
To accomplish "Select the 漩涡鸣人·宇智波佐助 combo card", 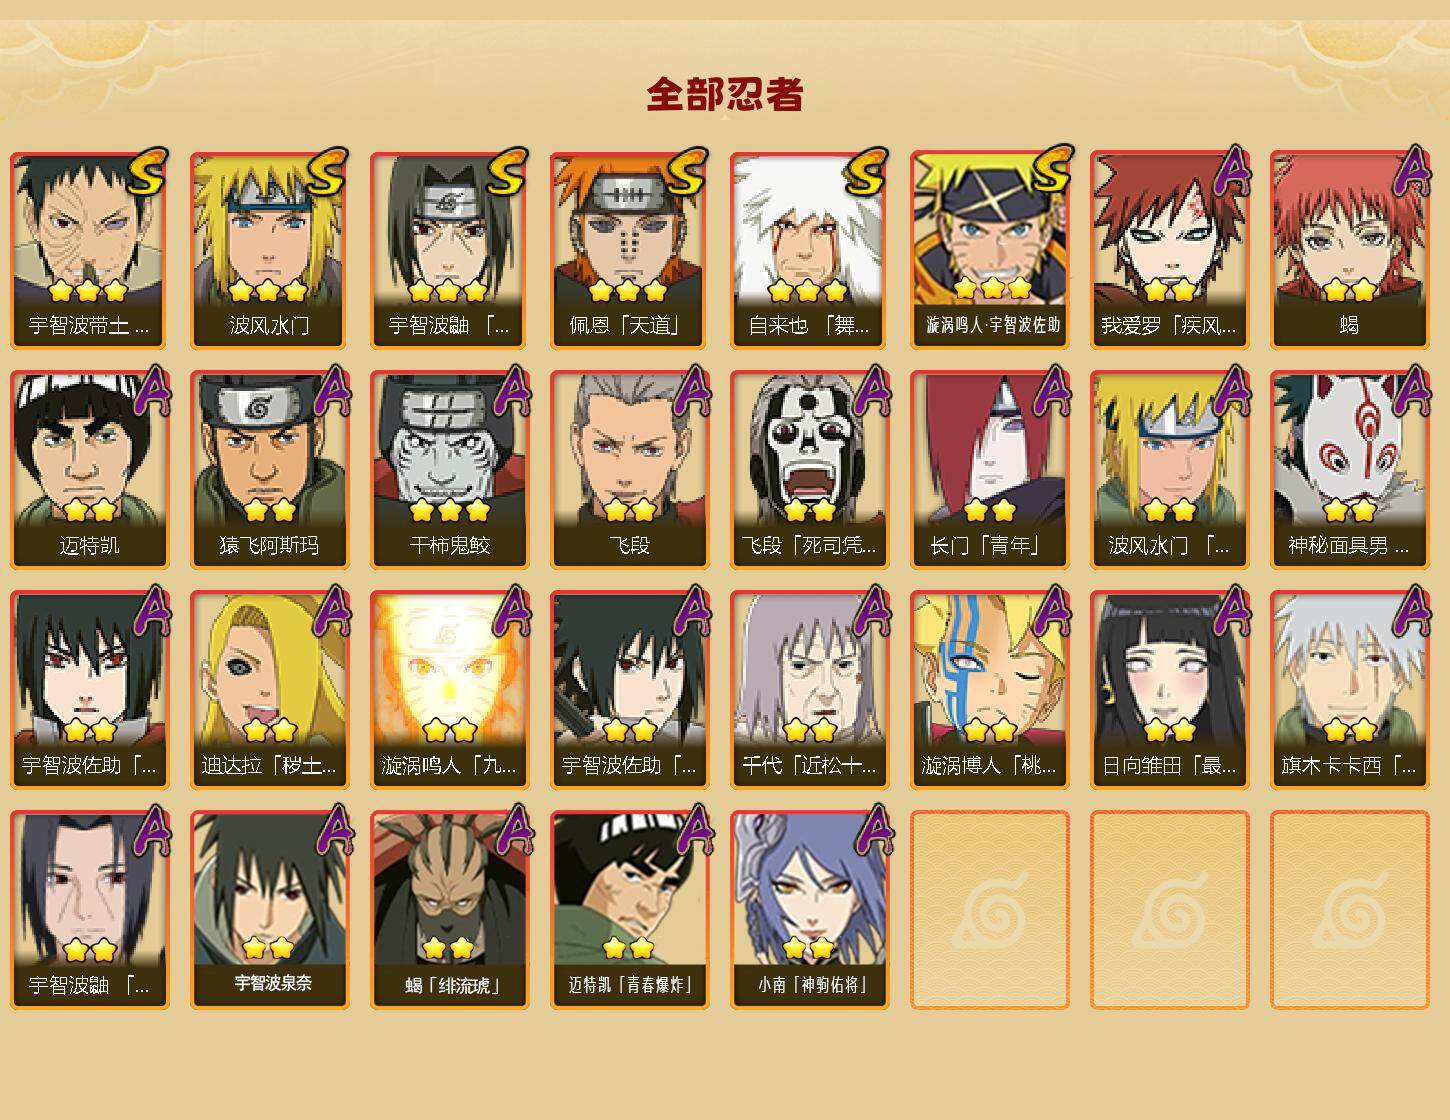I will tap(989, 250).
